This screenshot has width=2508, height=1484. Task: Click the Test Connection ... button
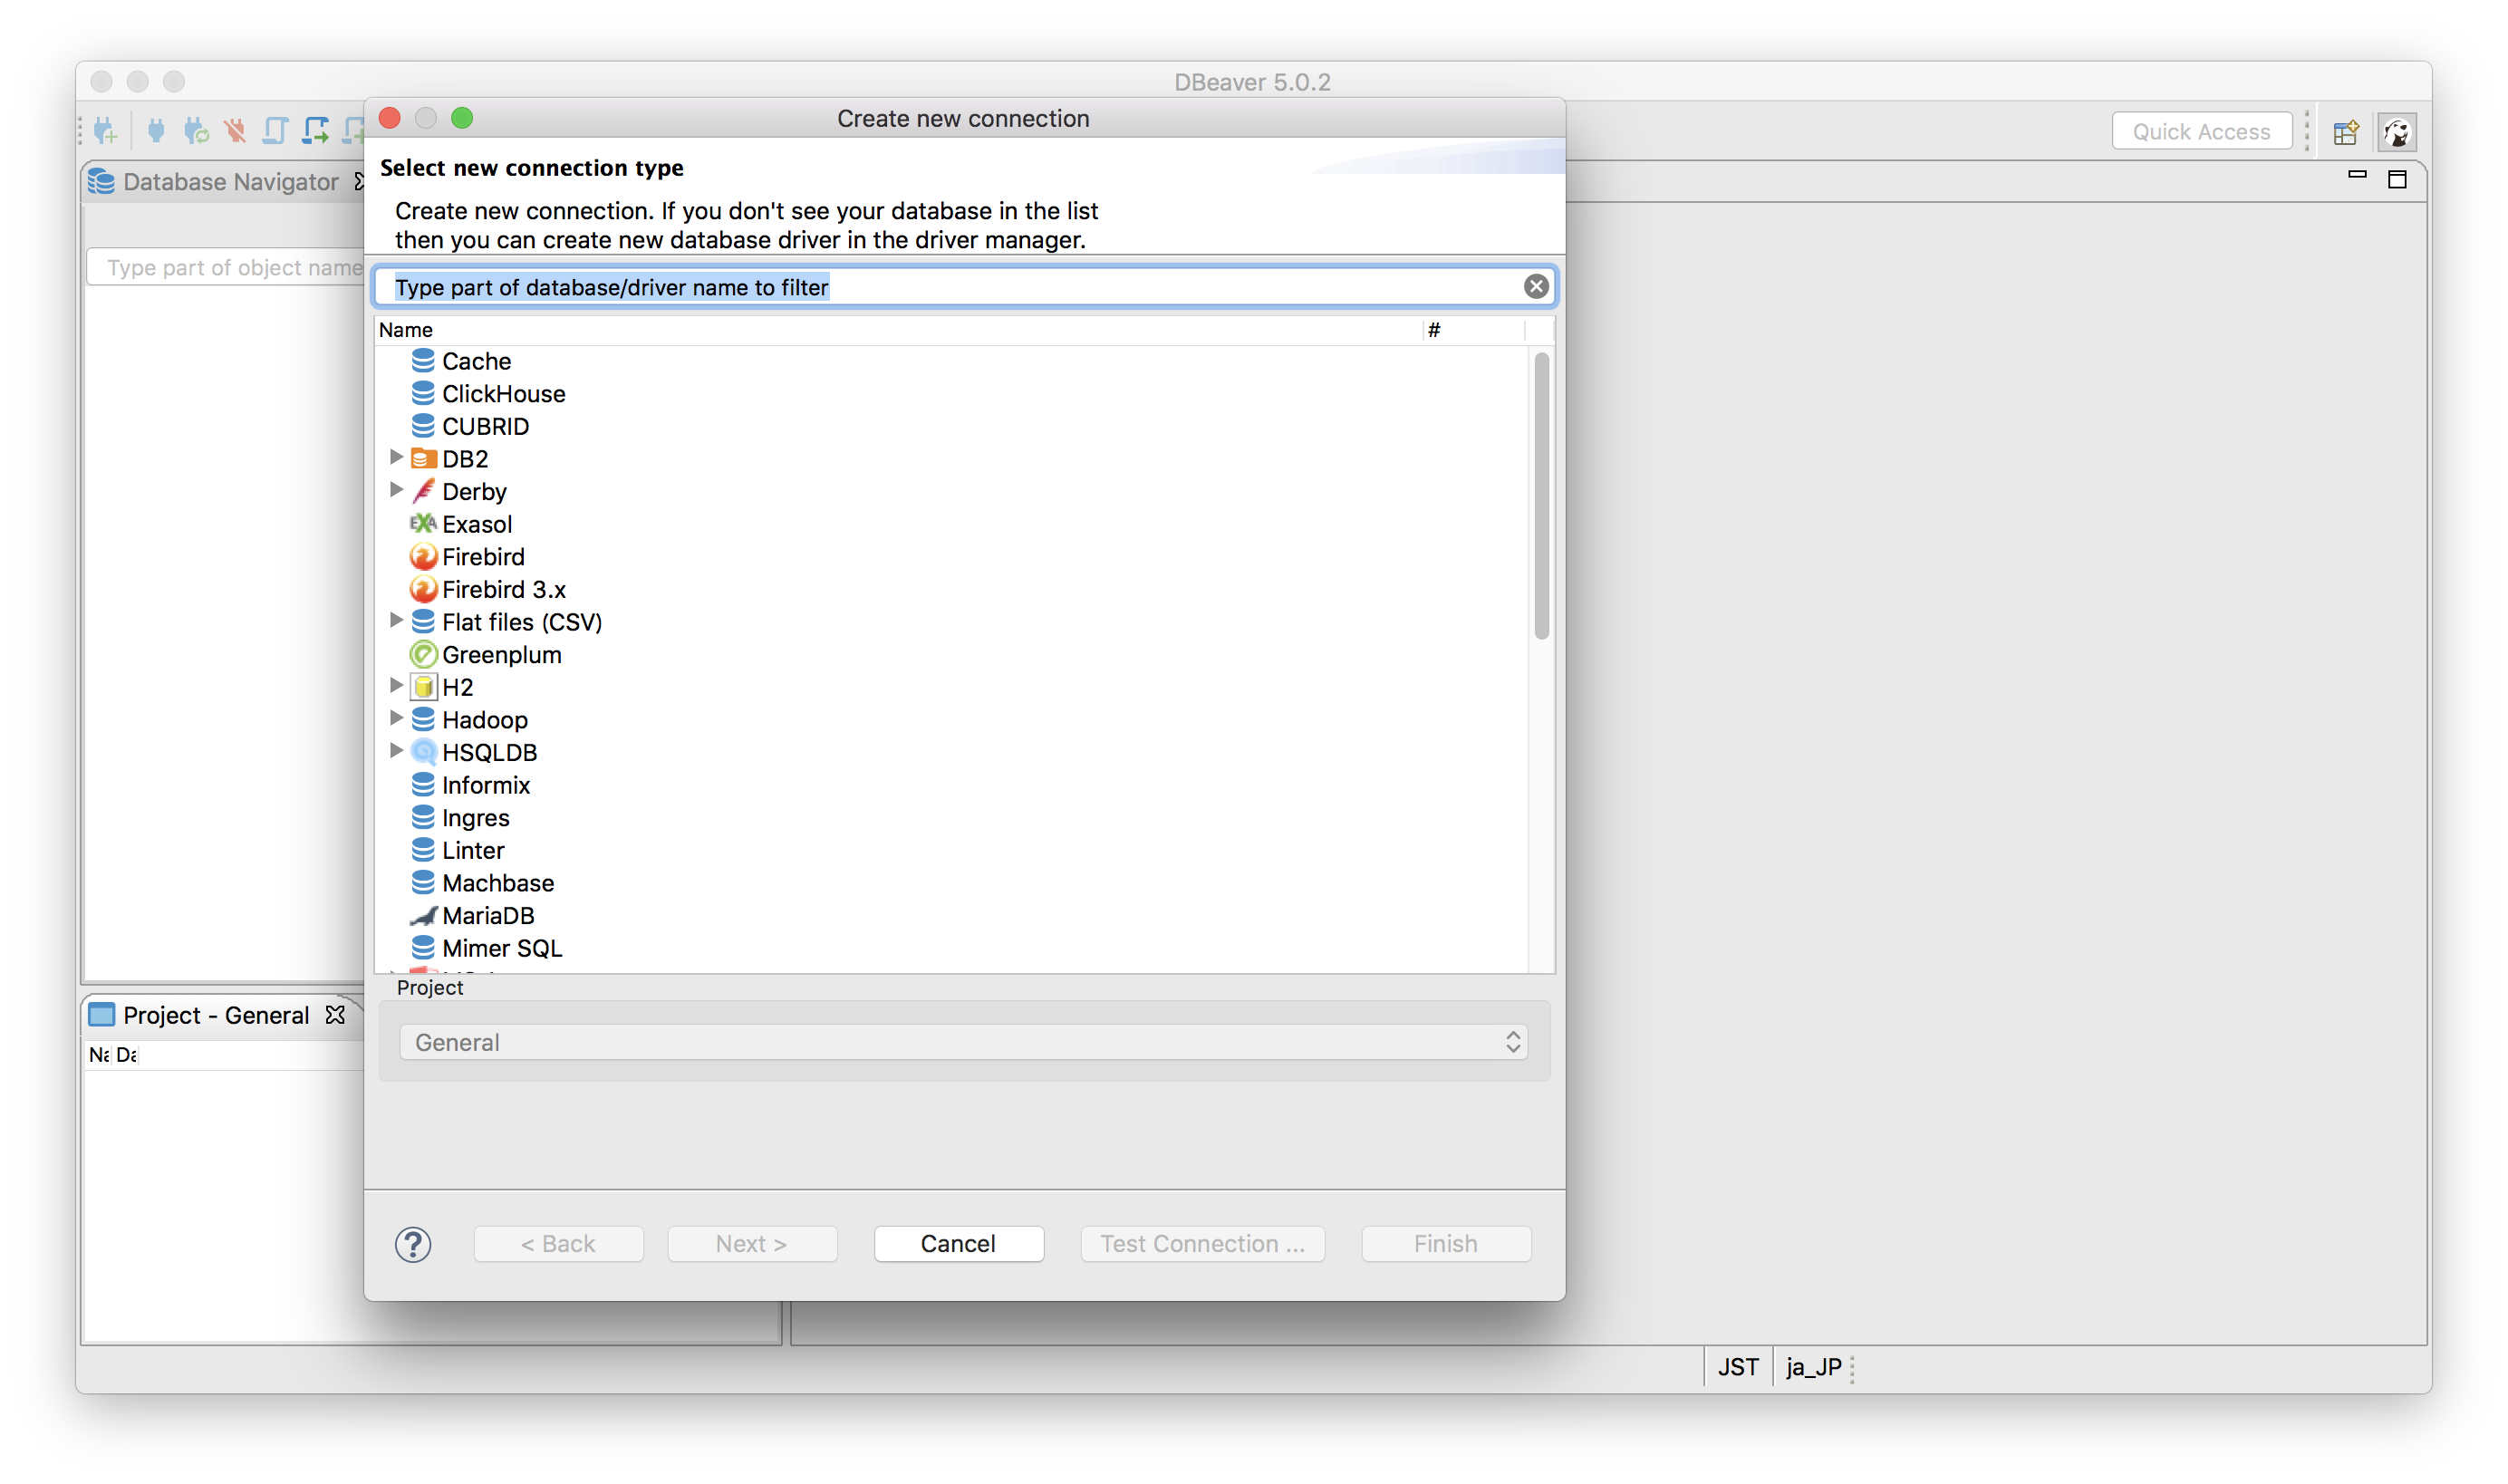(x=1202, y=1244)
